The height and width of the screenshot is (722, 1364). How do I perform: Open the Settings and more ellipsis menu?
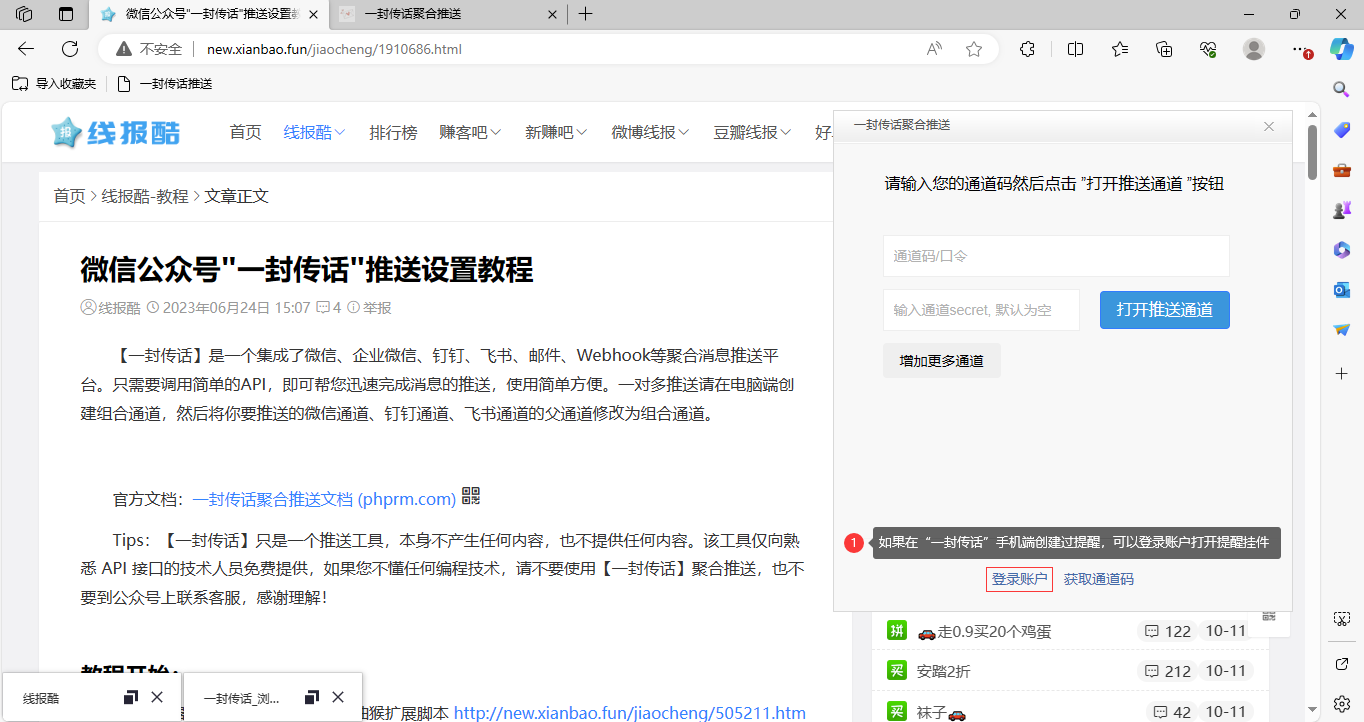(x=1300, y=49)
